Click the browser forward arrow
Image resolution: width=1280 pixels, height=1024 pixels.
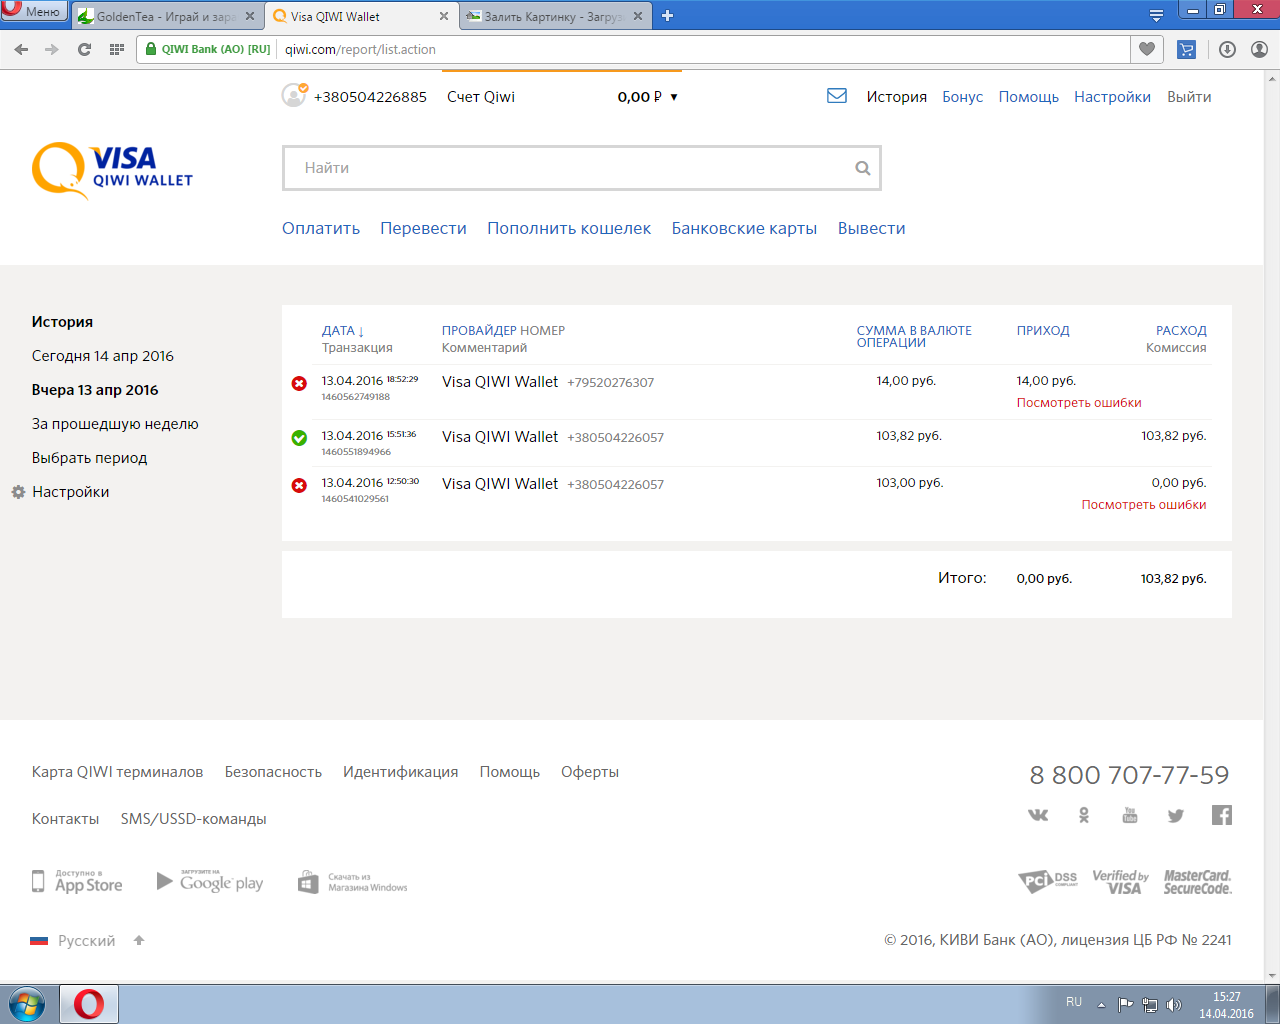coord(52,49)
